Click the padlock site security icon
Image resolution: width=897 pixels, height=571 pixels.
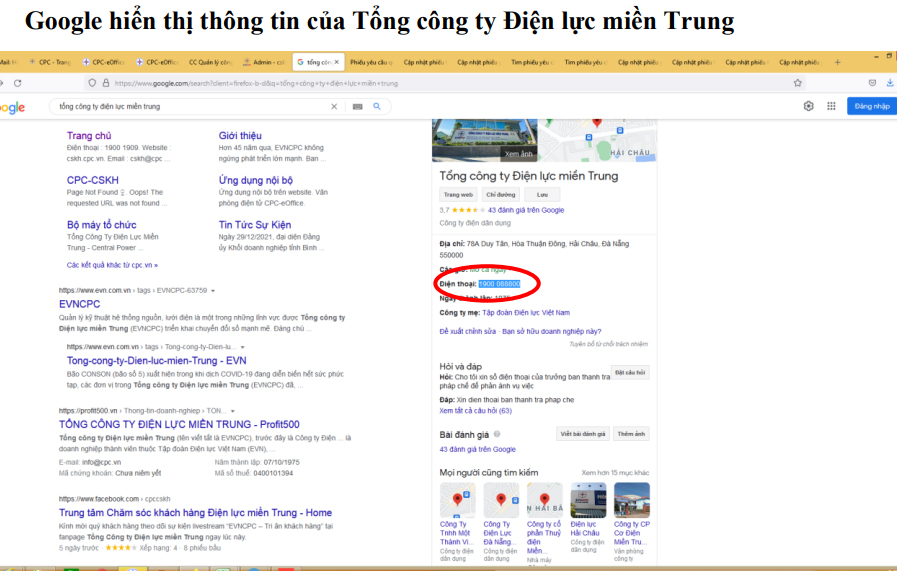pyautogui.click(x=106, y=83)
